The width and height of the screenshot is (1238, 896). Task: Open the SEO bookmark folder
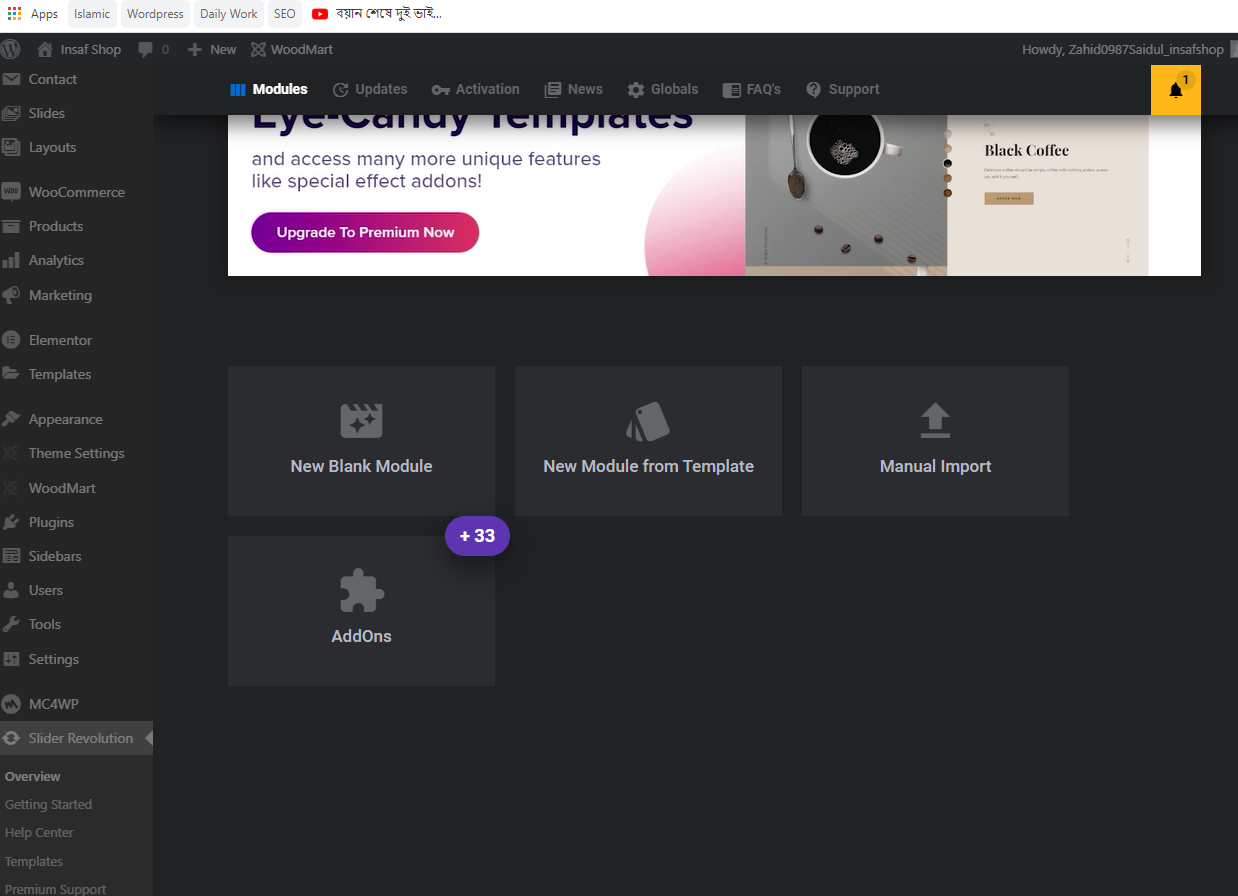click(285, 14)
